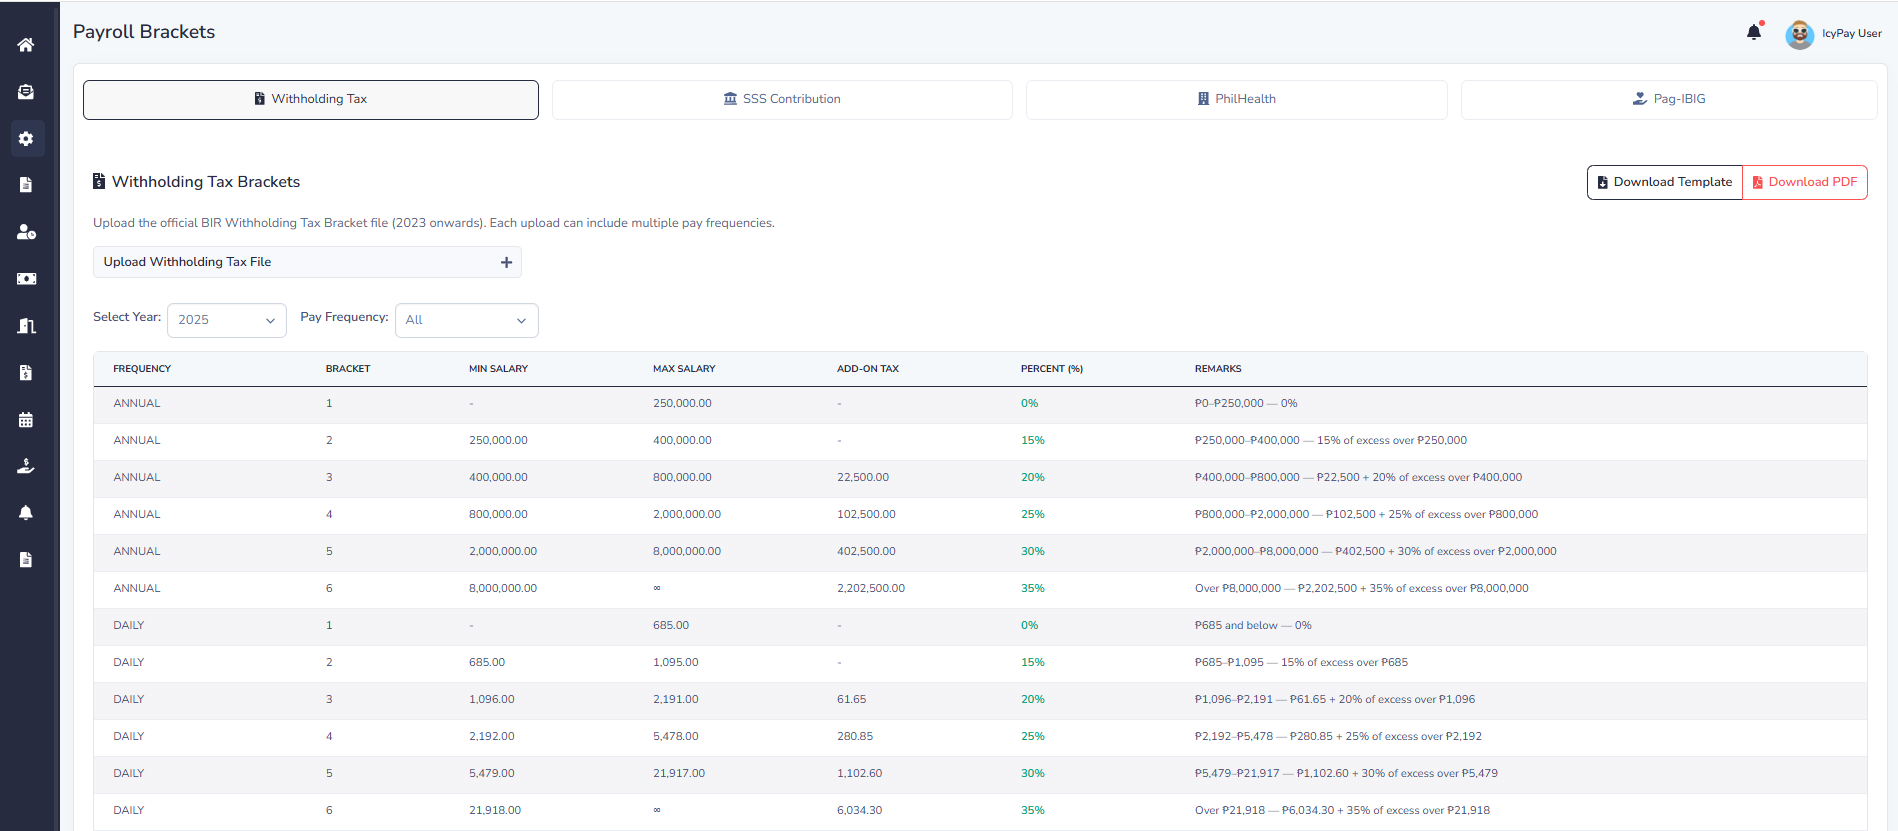This screenshot has height=831, width=1898.
Task: Open the invoice dollar file icon in sidebar
Action: [26, 373]
